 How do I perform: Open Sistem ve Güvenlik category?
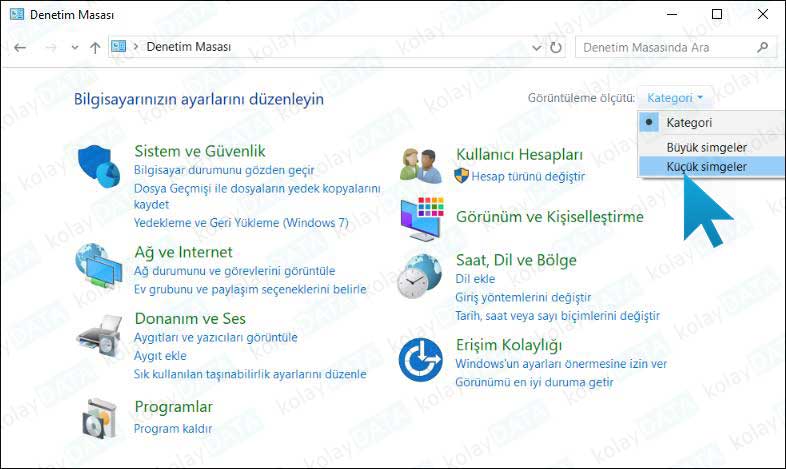click(200, 151)
